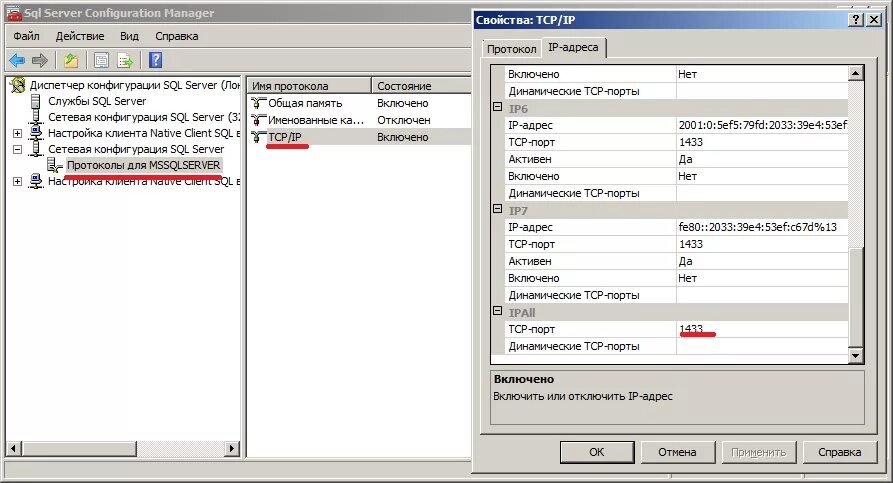Open Properties via the toolbar sheet icon
Screen dimensions: 893x483
click(101, 60)
